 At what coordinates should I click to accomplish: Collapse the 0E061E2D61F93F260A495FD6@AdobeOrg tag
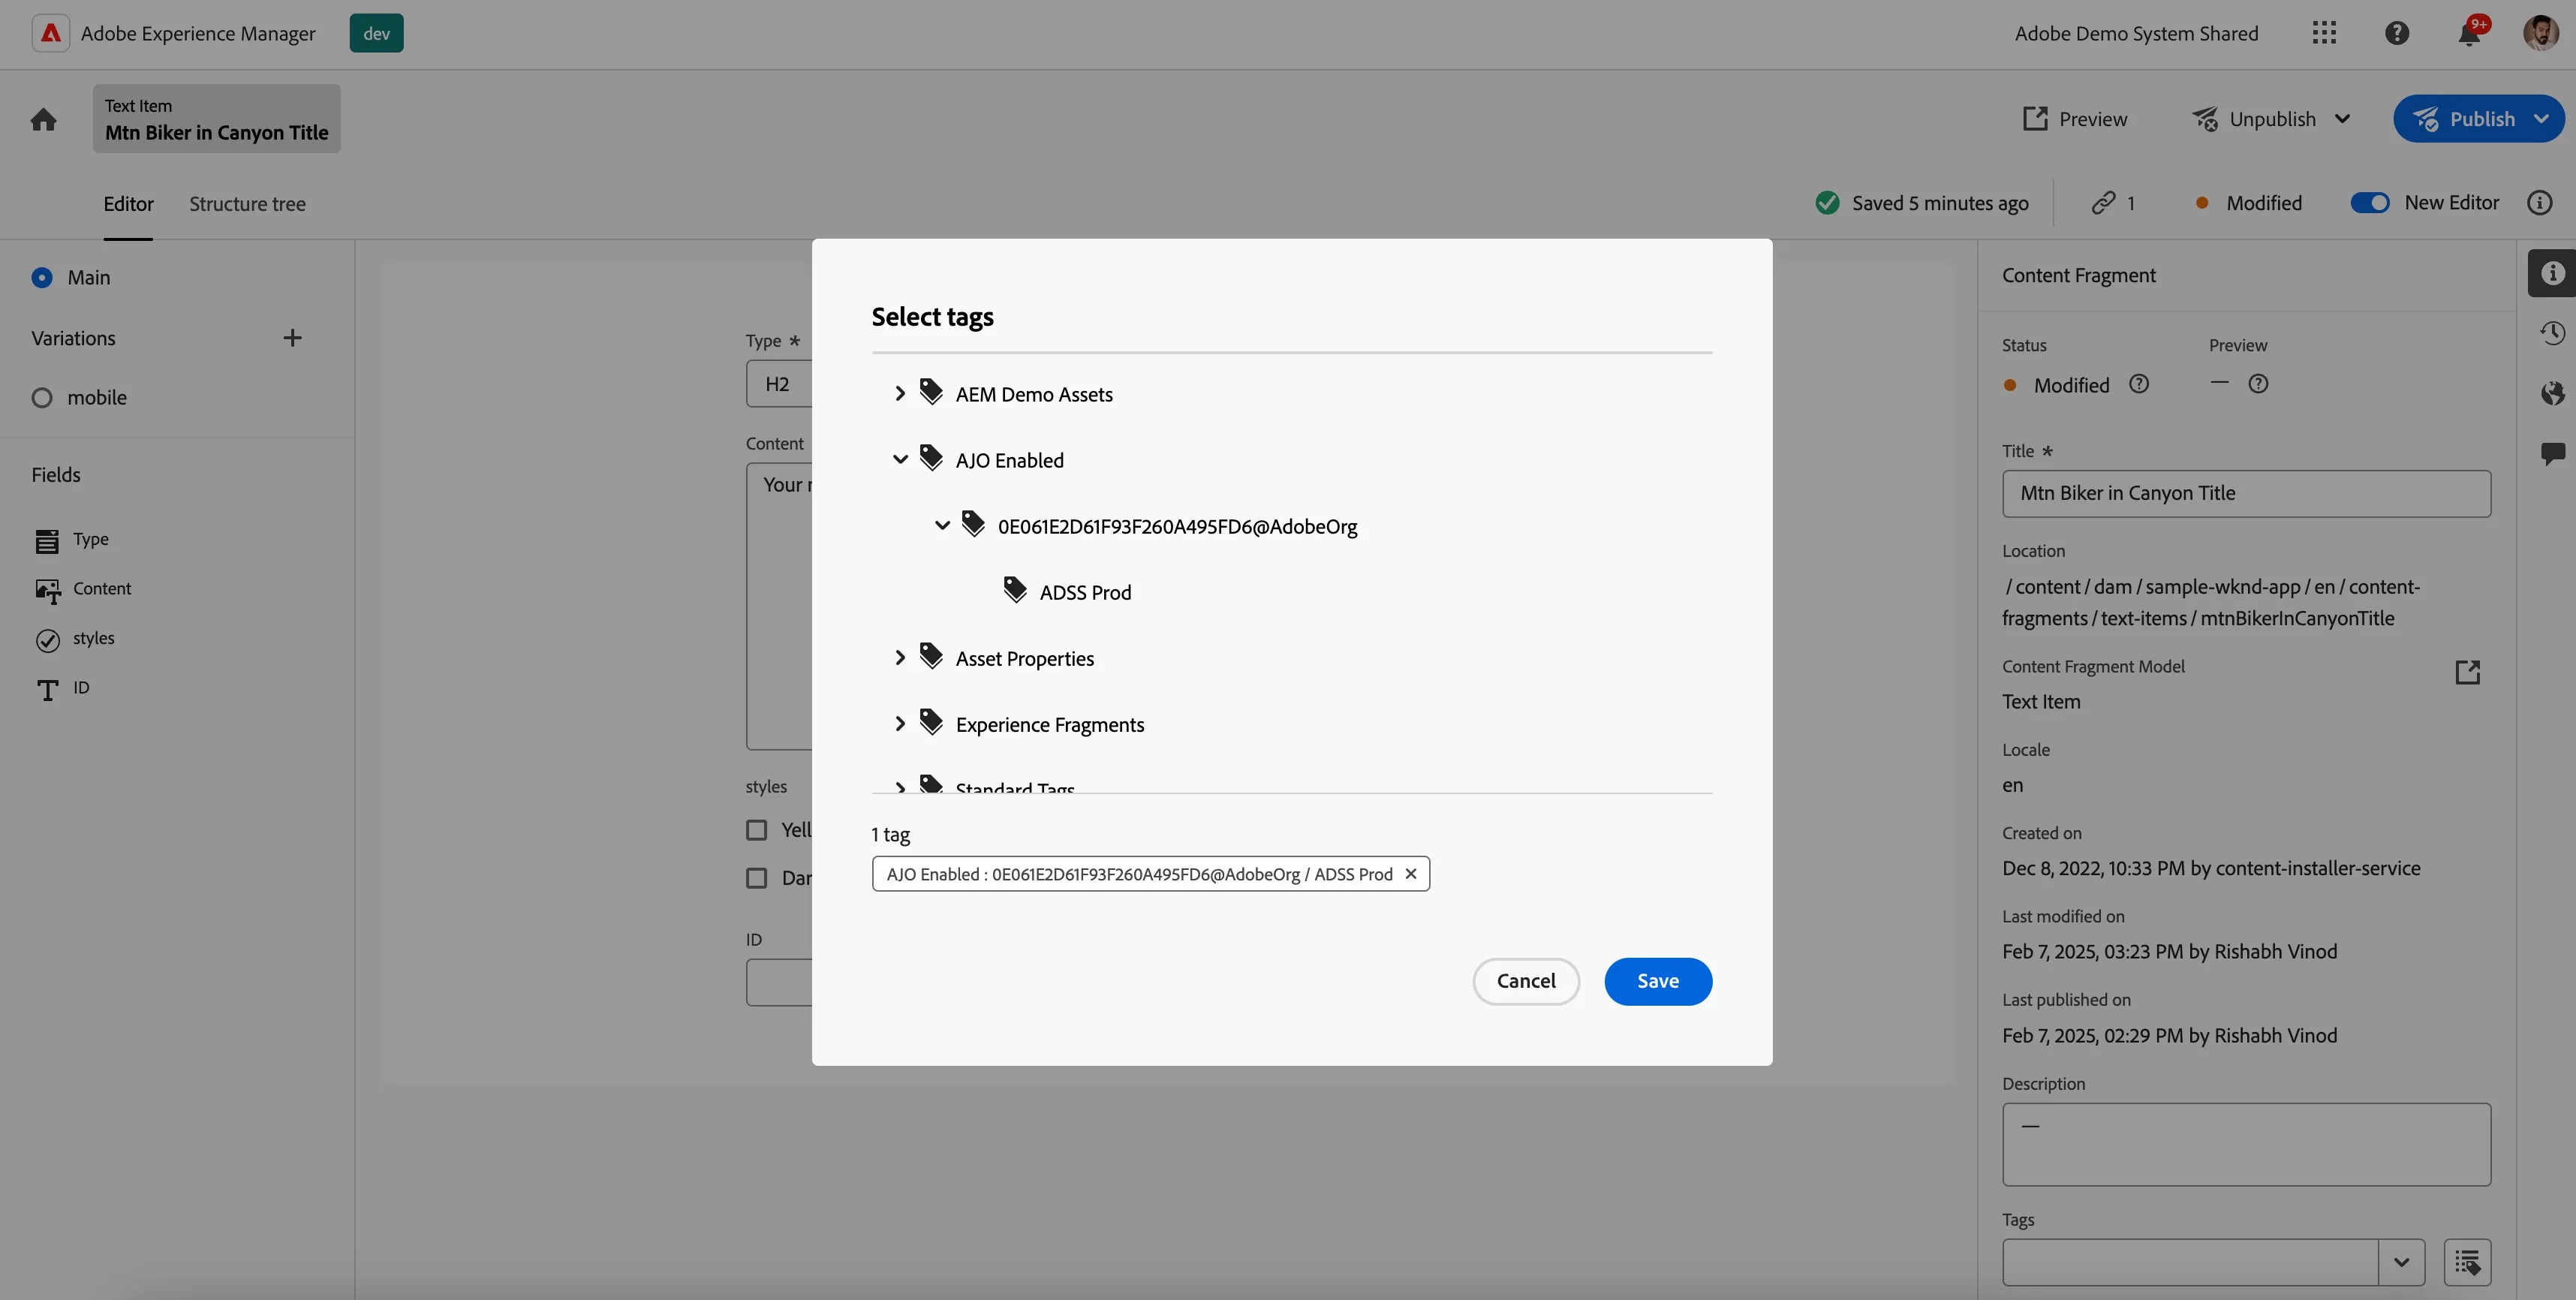pos(941,526)
